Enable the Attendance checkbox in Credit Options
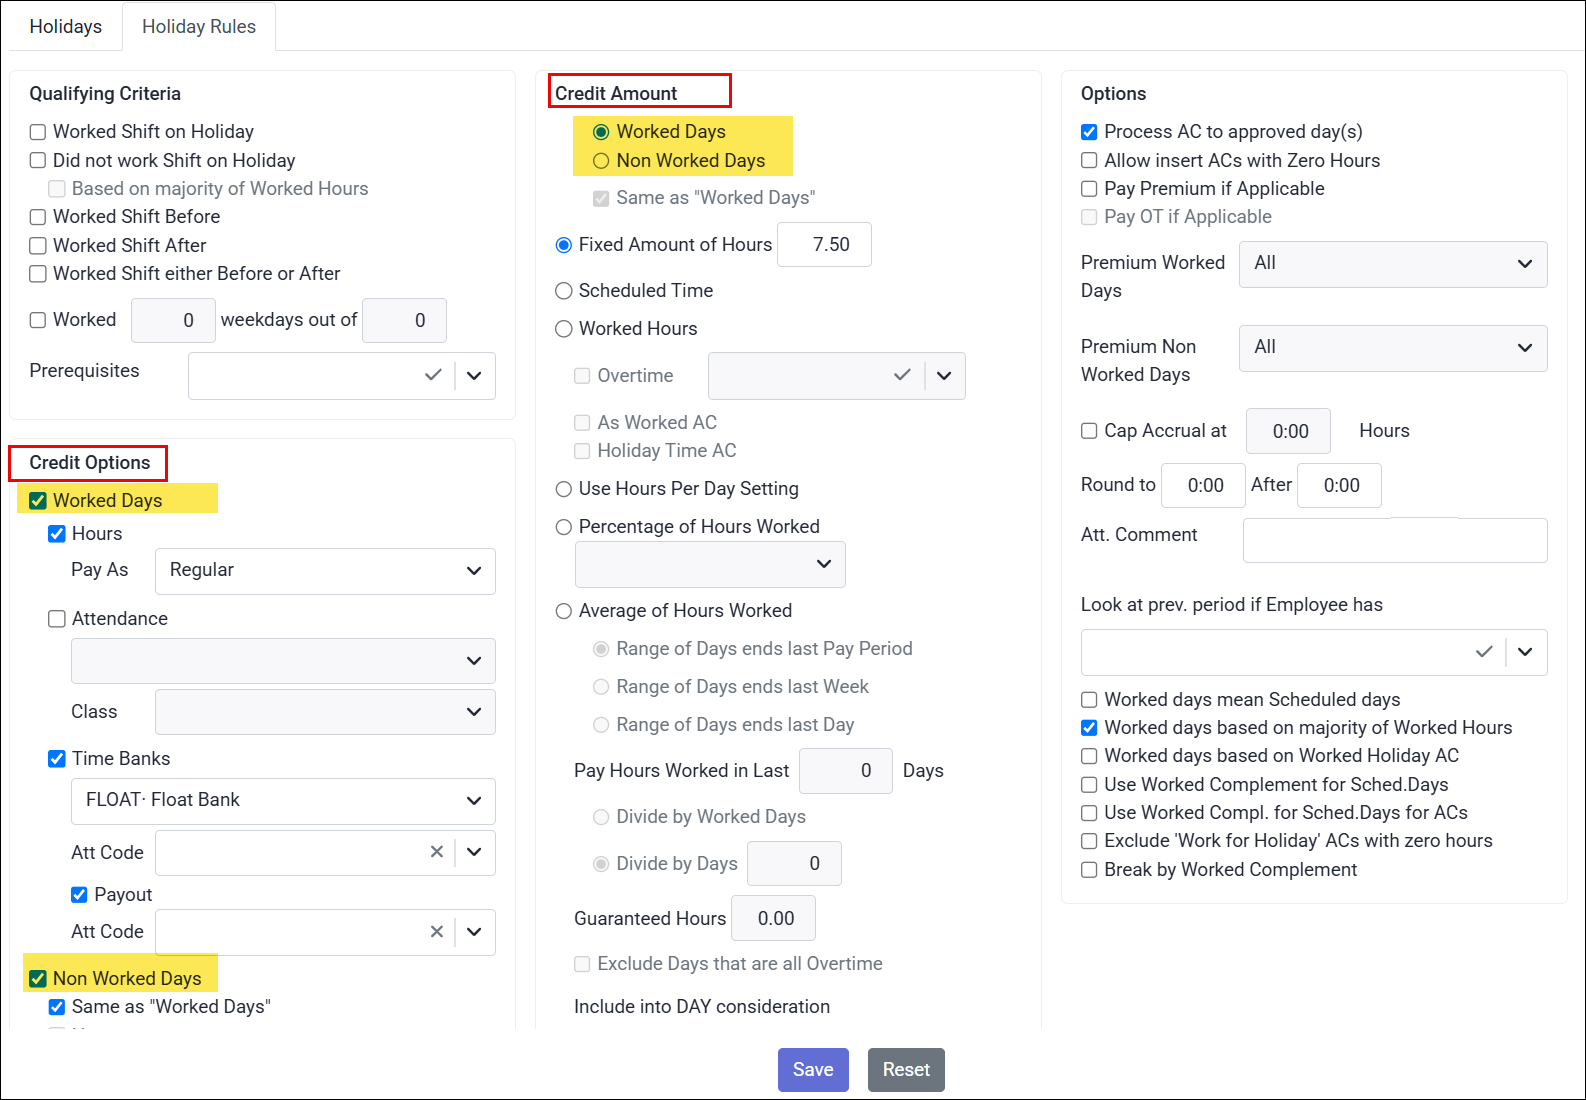Viewport: 1586px width, 1100px height. pos(57,619)
